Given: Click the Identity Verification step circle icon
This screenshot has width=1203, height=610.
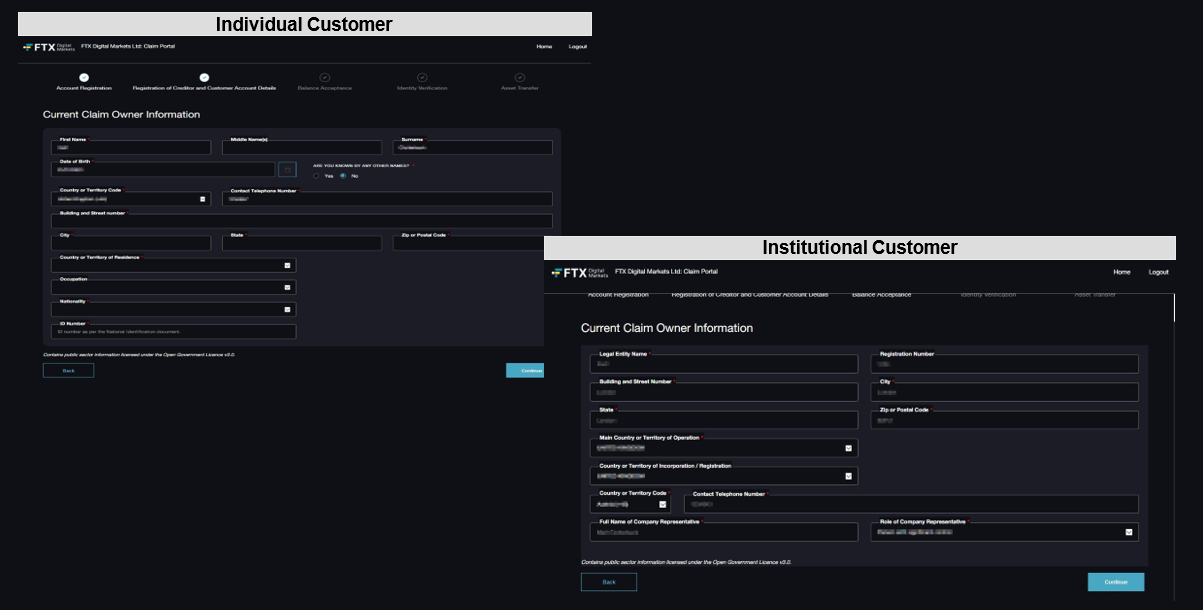Looking at the screenshot, I should (x=422, y=77).
